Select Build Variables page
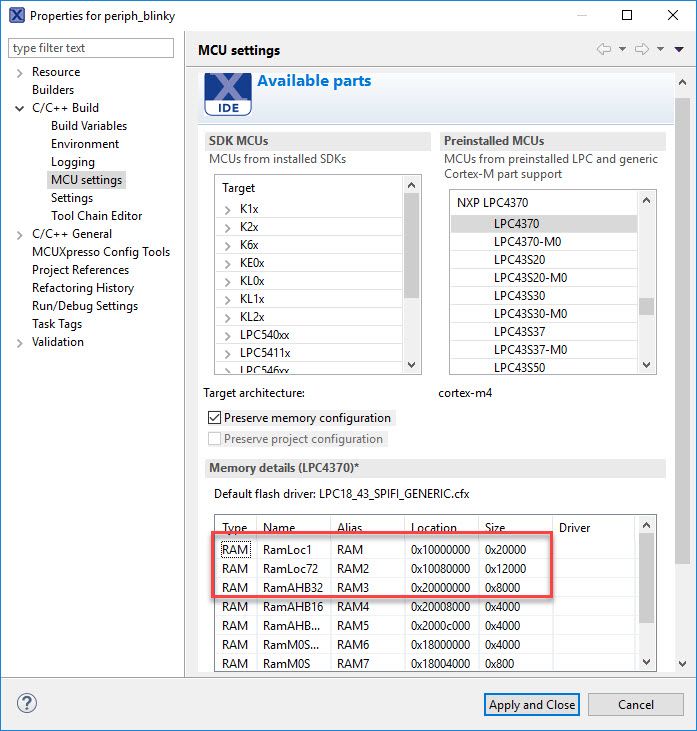697x731 pixels. [x=89, y=126]
